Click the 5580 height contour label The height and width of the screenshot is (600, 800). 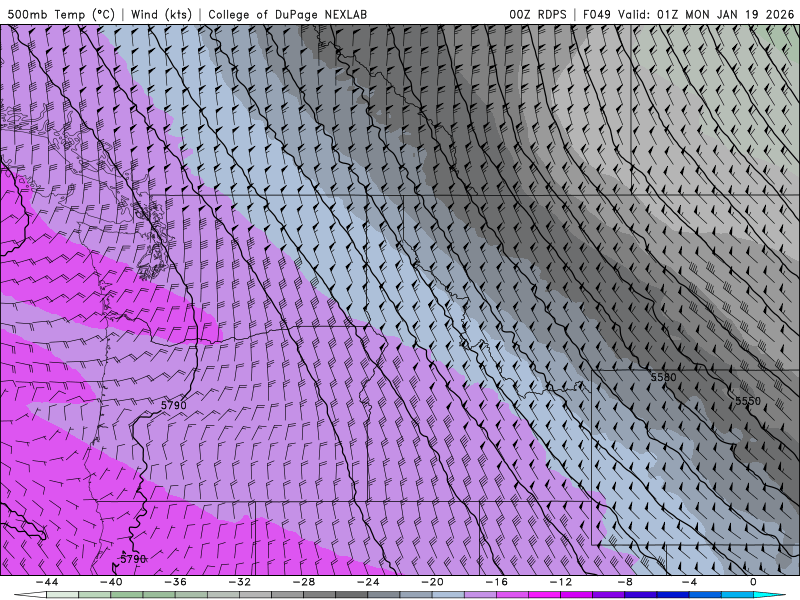[x=663, y=377]
